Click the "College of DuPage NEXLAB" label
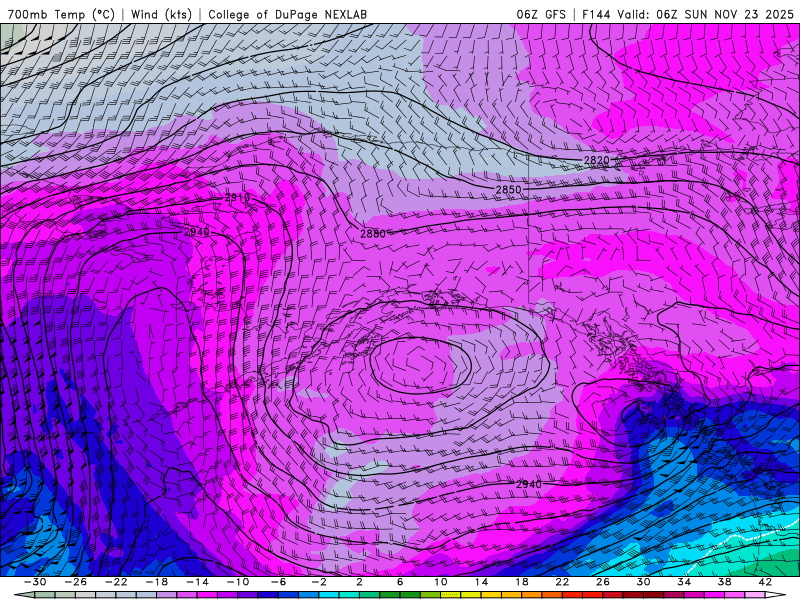Screen dimensions: 800x600 click(287, 14)
